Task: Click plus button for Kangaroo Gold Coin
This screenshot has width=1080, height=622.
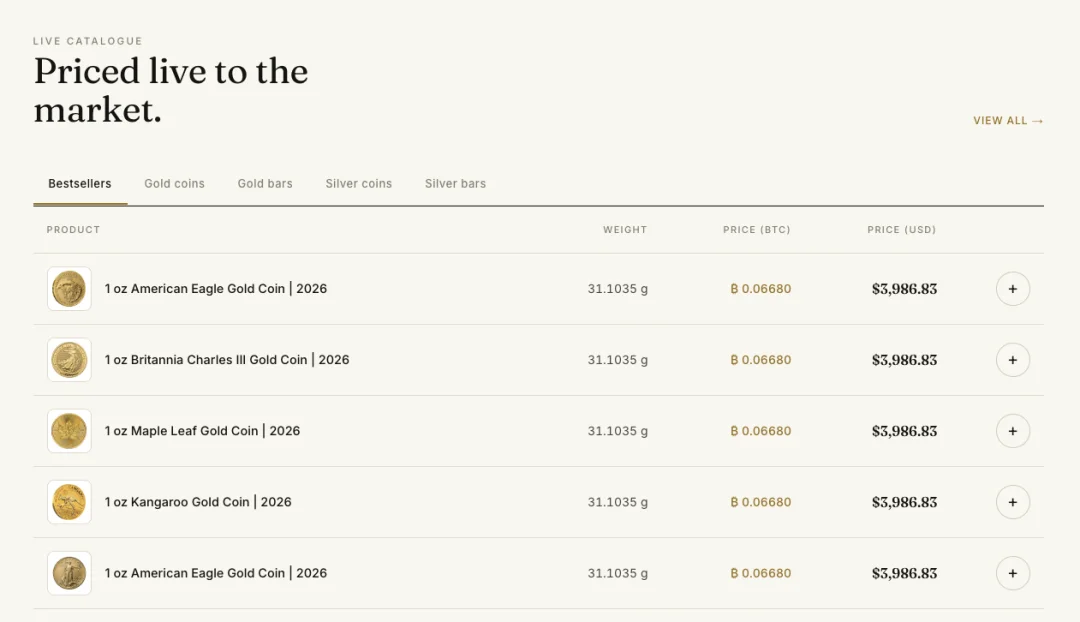Action: (1012, 502)
